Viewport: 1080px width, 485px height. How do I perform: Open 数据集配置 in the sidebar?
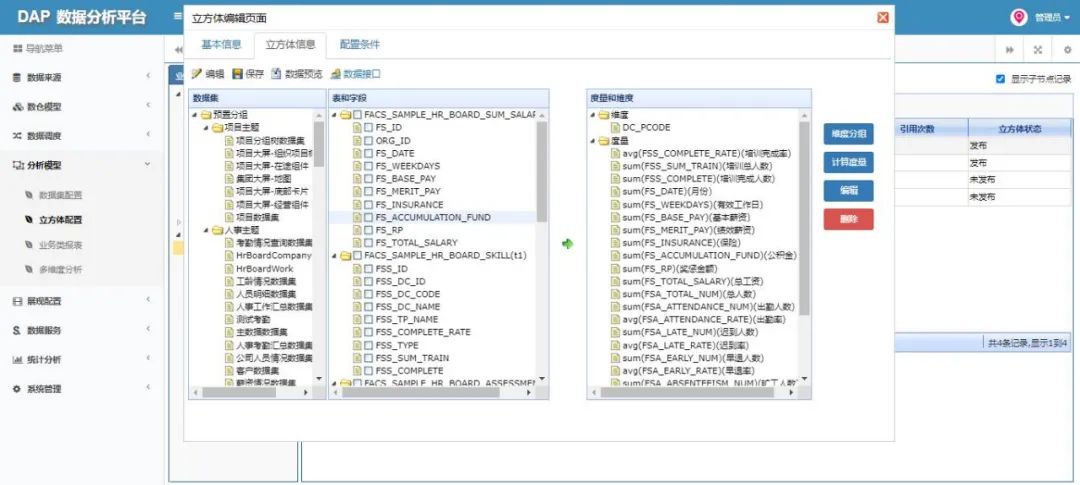click(x=61, y=195)
